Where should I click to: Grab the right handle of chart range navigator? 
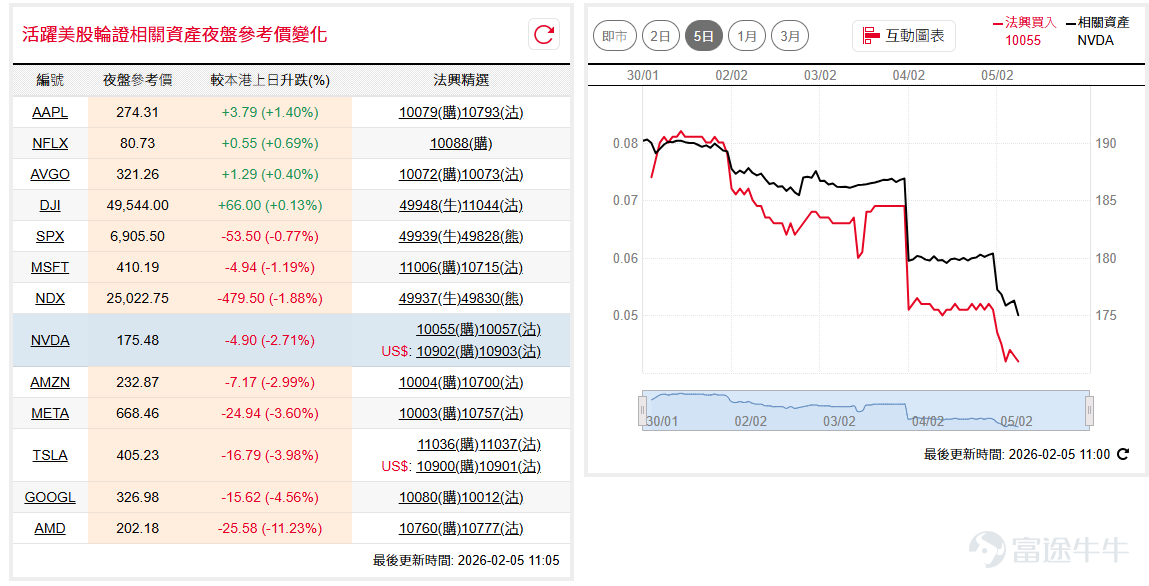point(1089,410)
